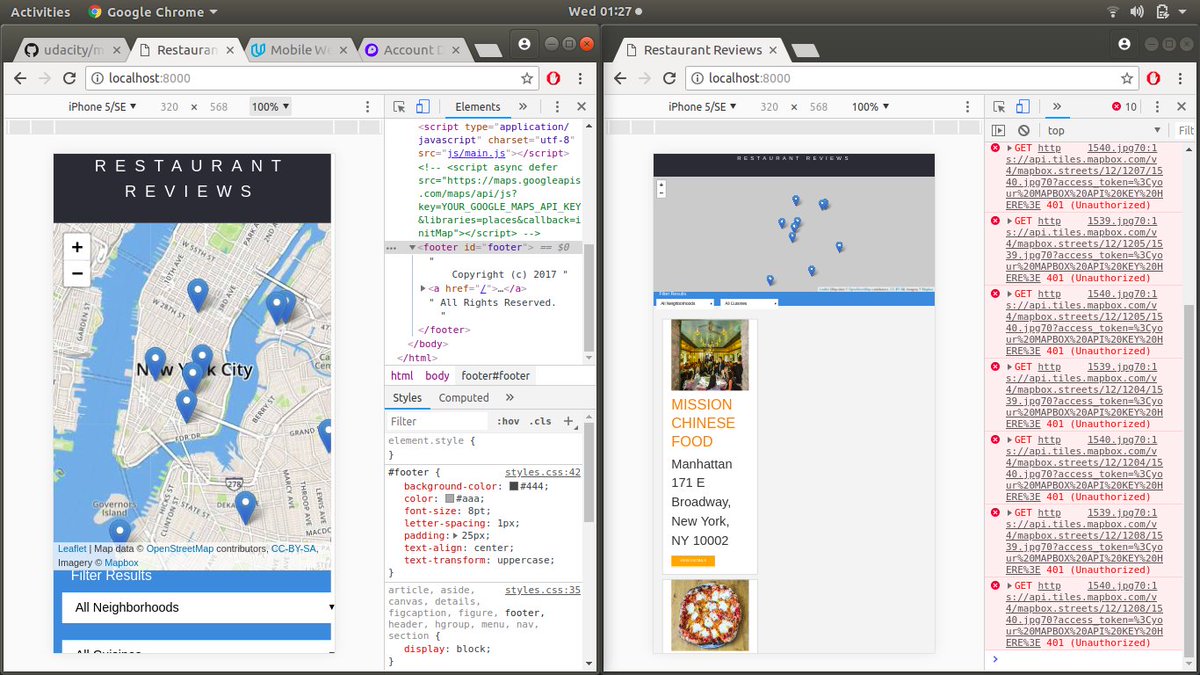Screen dimensions: 1200x675
Task: Open the right DevTools customize menu
Action: tap(1157, 106)
